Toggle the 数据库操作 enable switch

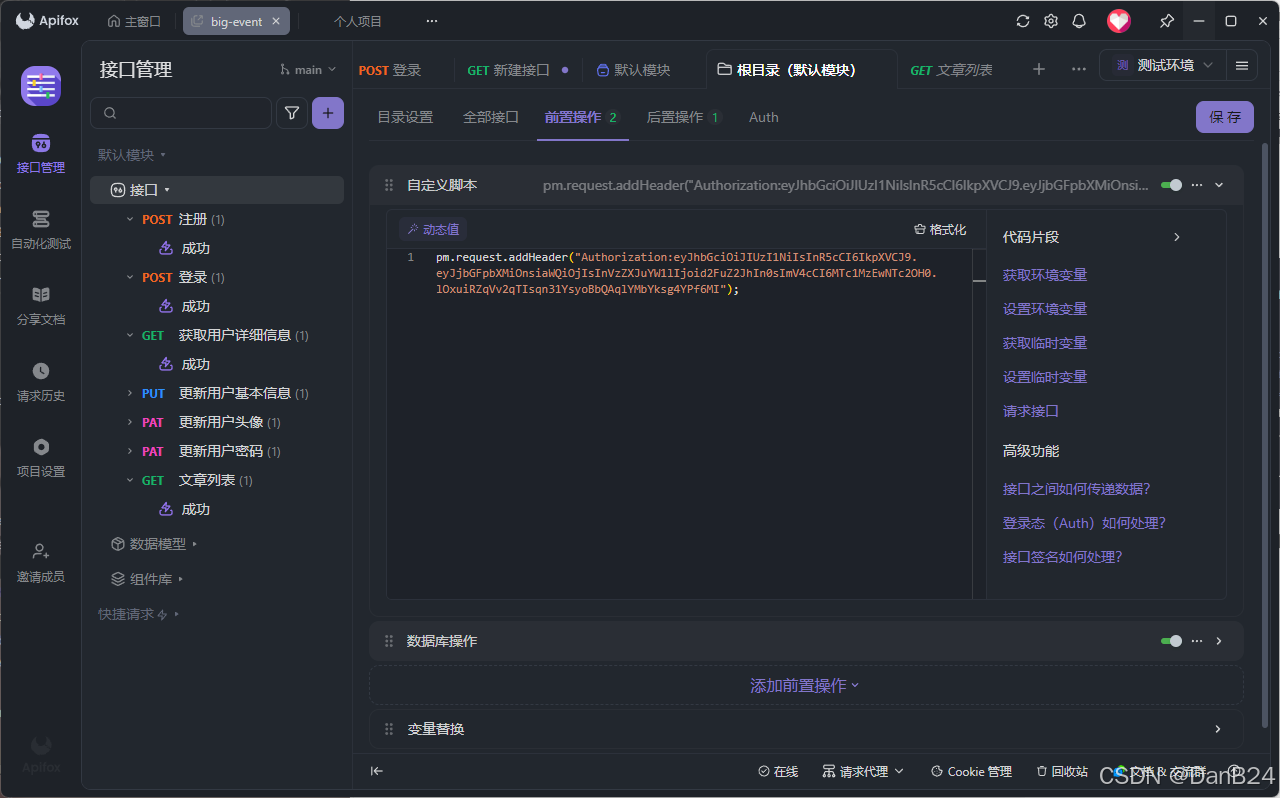click(1171, 641)
